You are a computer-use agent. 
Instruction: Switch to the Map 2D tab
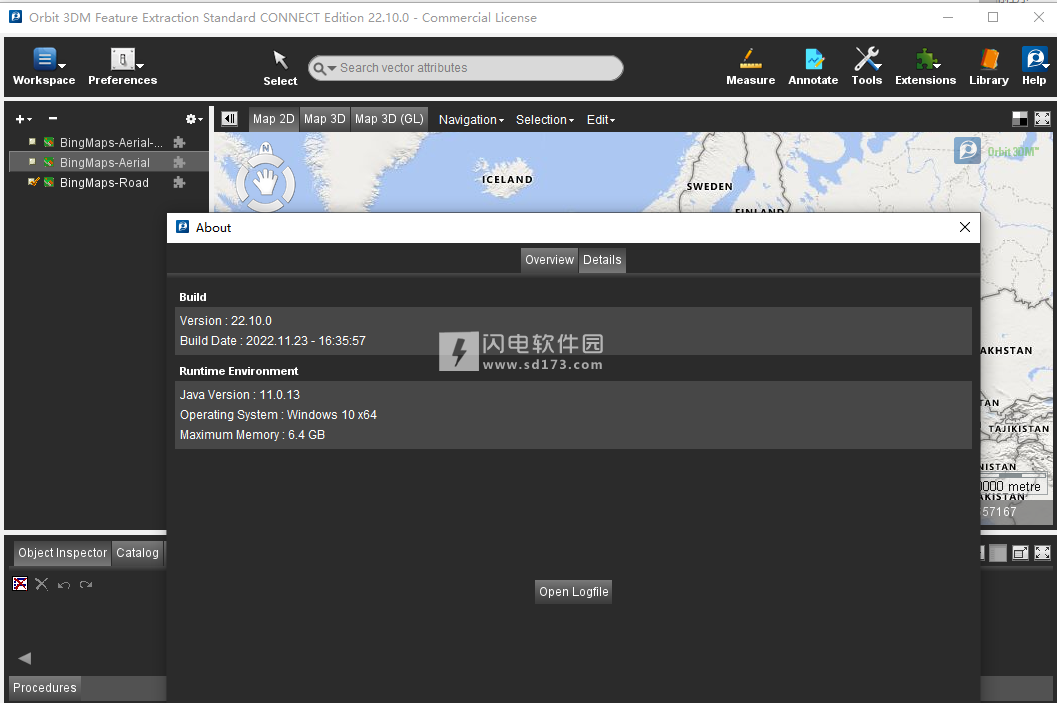click(274, 119)
